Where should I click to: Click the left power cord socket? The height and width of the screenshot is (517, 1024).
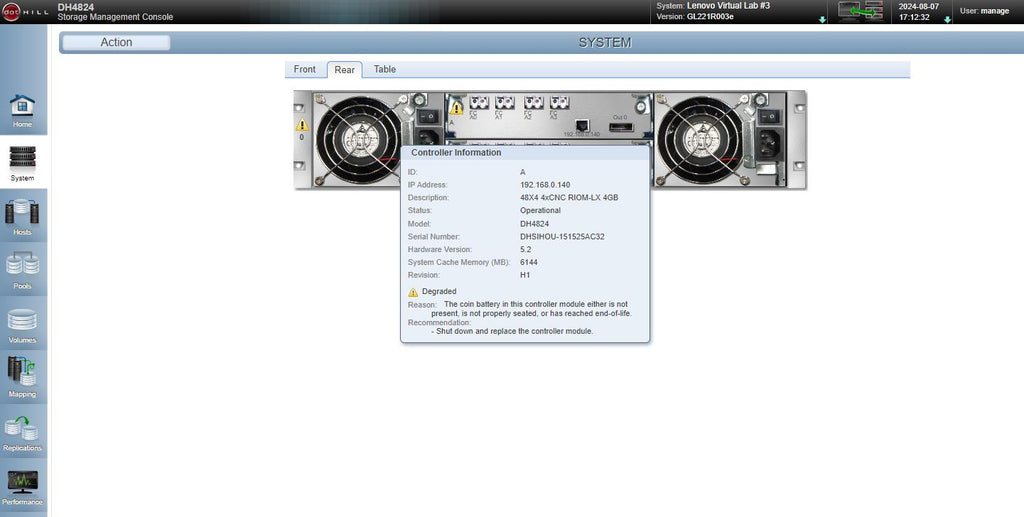tap(428, 138)
